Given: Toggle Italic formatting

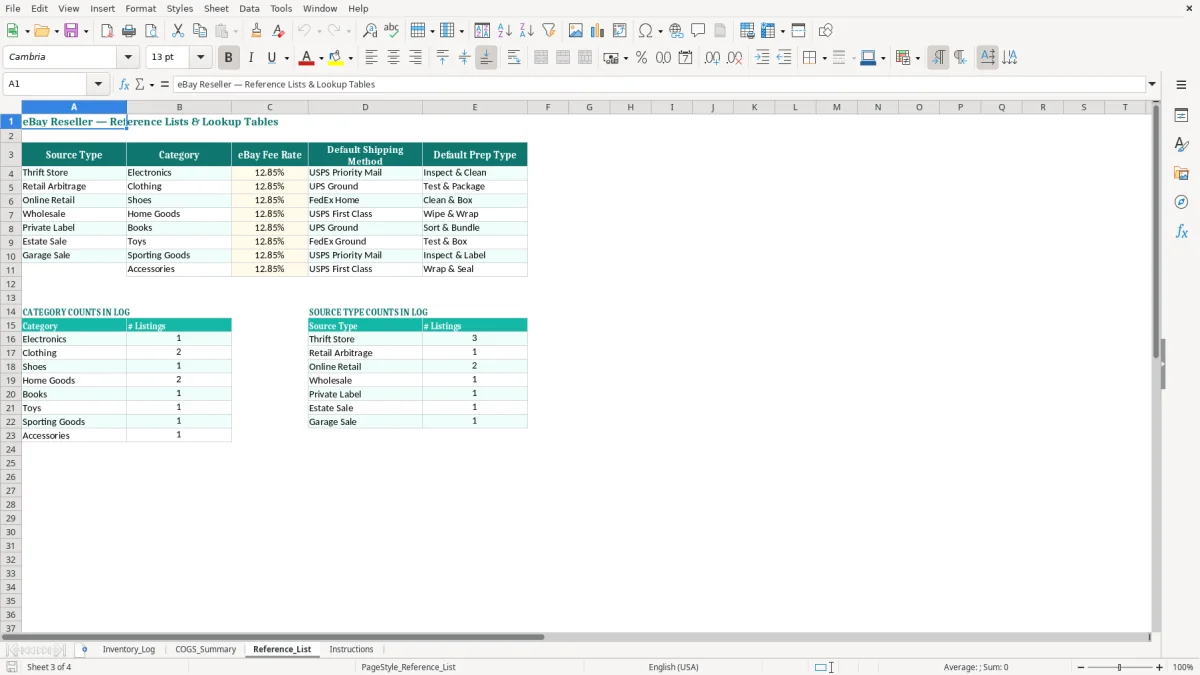Looking at the screenshot, I should pyautogui.click(x=251, y=58).
